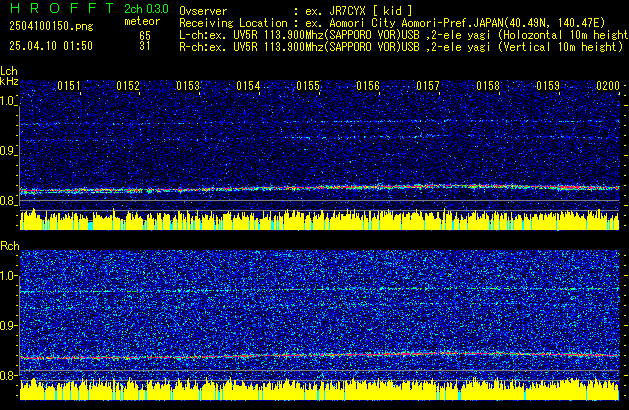Click the Rch yellow signal level bar graph
This screenshot has height=410, width=629.
pos(320,389)
